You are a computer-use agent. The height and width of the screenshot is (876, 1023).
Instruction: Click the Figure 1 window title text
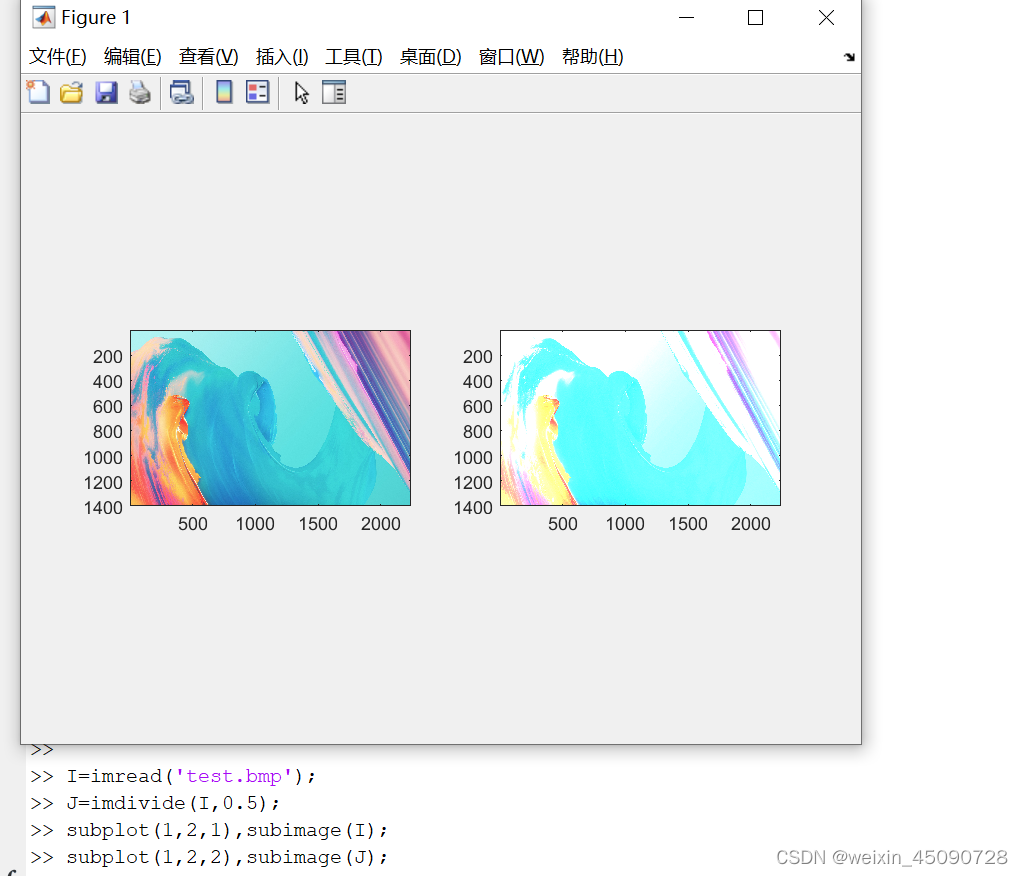pos(96,18)
